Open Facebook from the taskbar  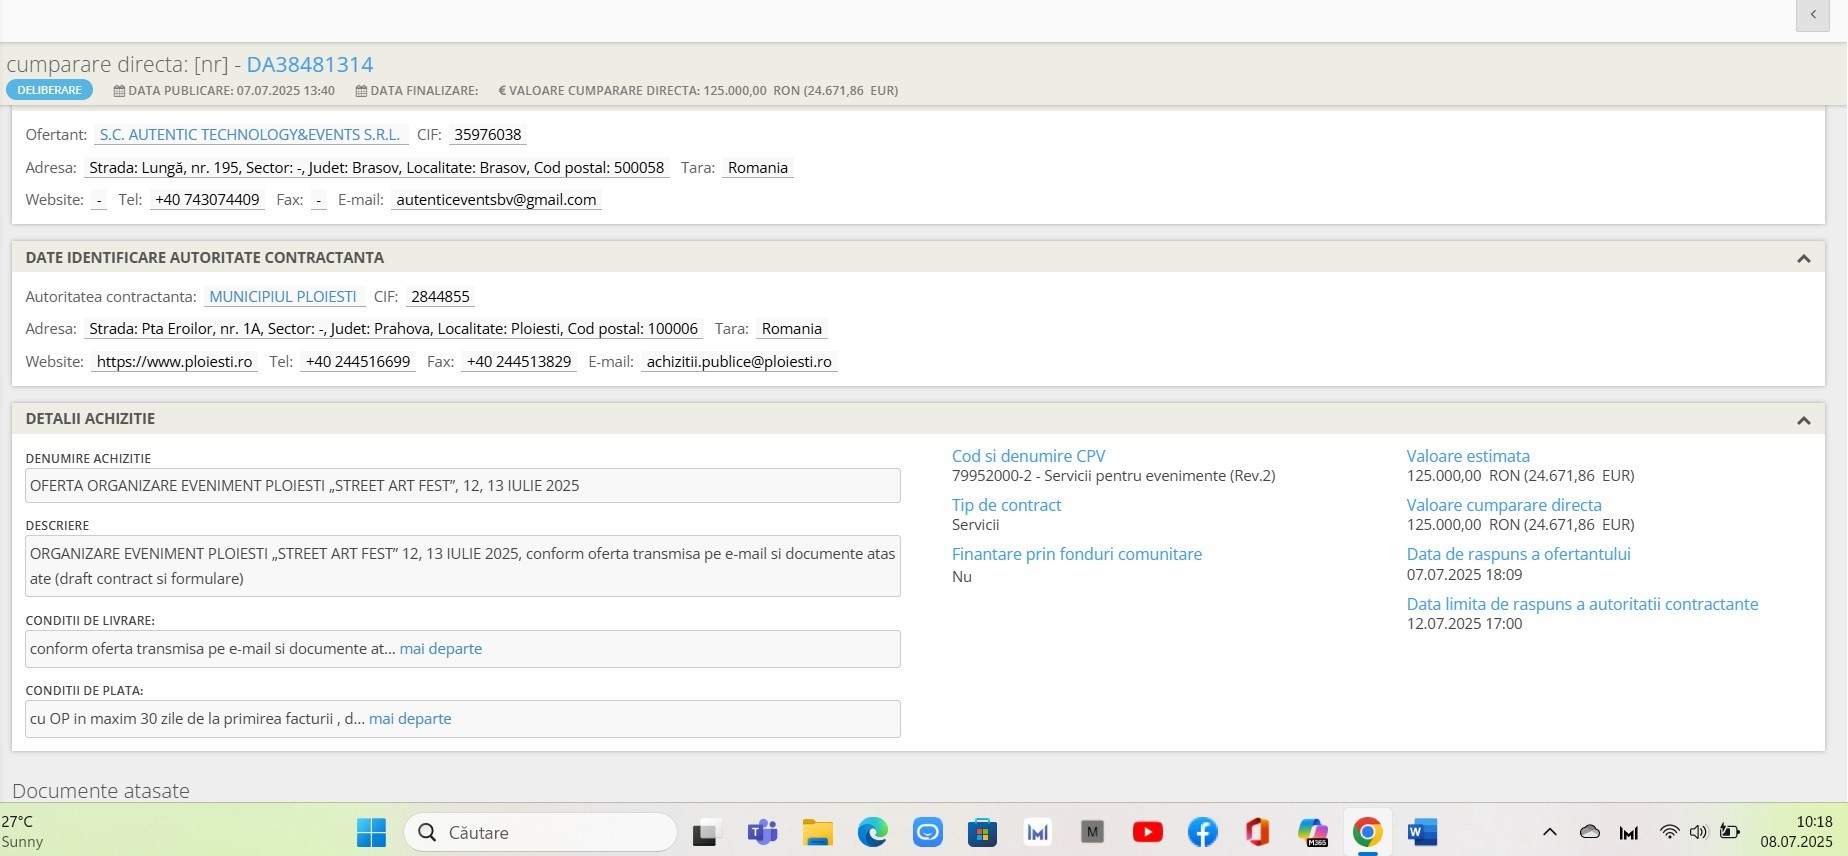coord(1202,832)
